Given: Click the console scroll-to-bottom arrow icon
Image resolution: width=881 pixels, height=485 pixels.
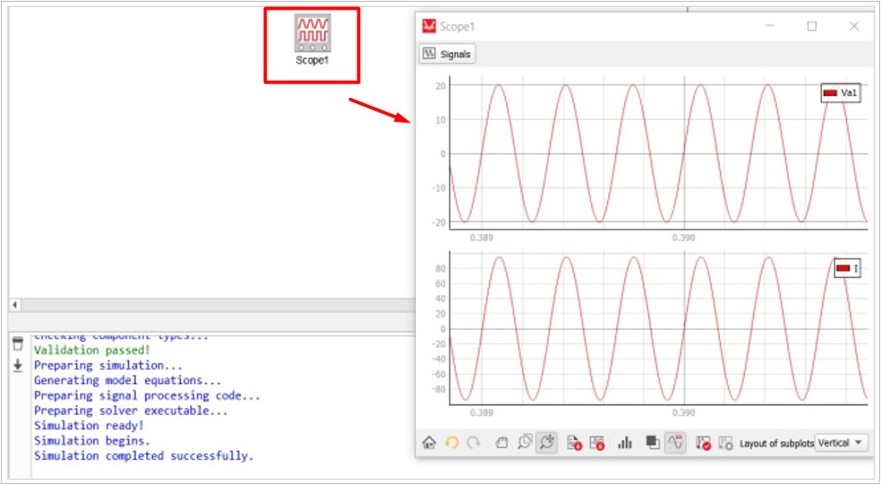Looking at the screenshot, I should tap(17, 366).
